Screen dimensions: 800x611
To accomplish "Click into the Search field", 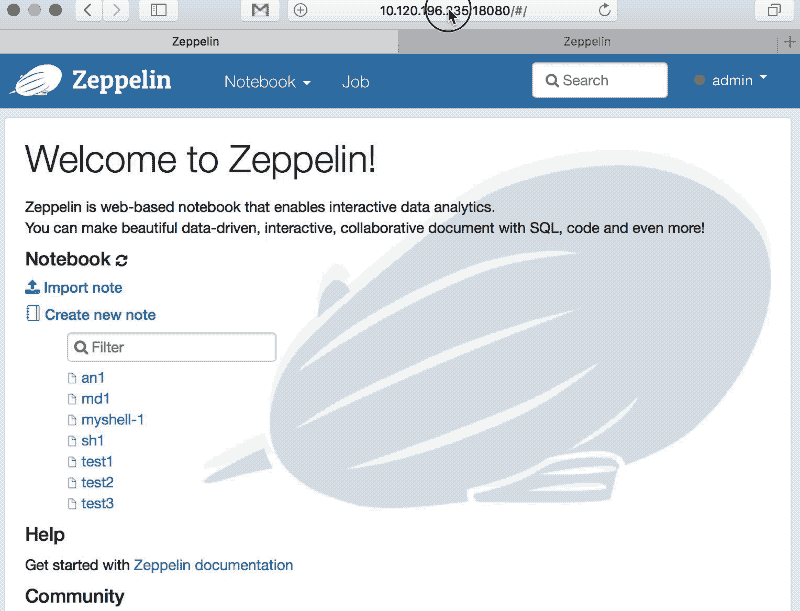I will pos(599,80).
